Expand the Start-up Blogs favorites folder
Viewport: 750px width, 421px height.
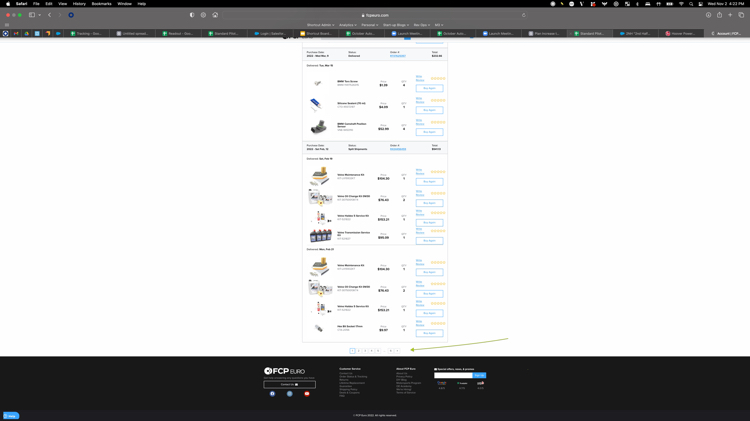(x=396, y=25)
